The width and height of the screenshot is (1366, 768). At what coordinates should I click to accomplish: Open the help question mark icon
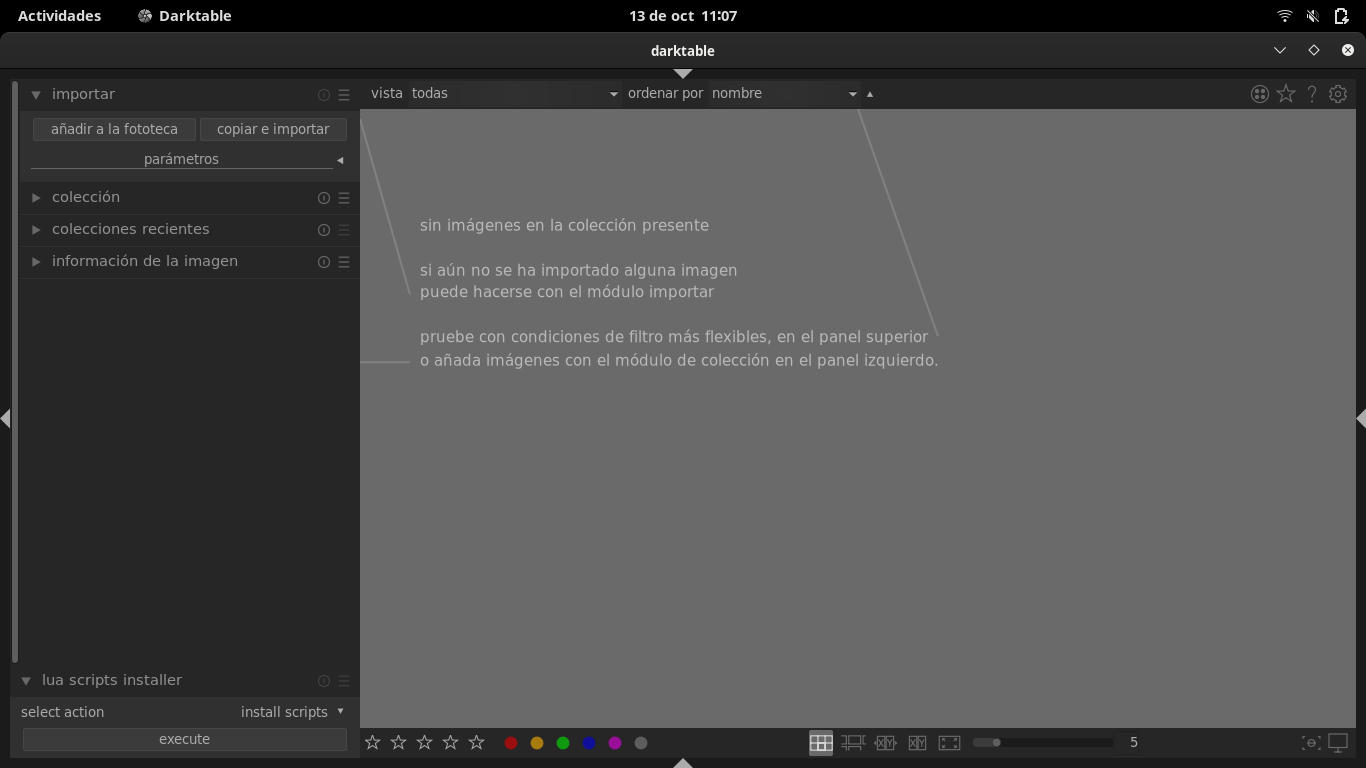[1312, 93]
